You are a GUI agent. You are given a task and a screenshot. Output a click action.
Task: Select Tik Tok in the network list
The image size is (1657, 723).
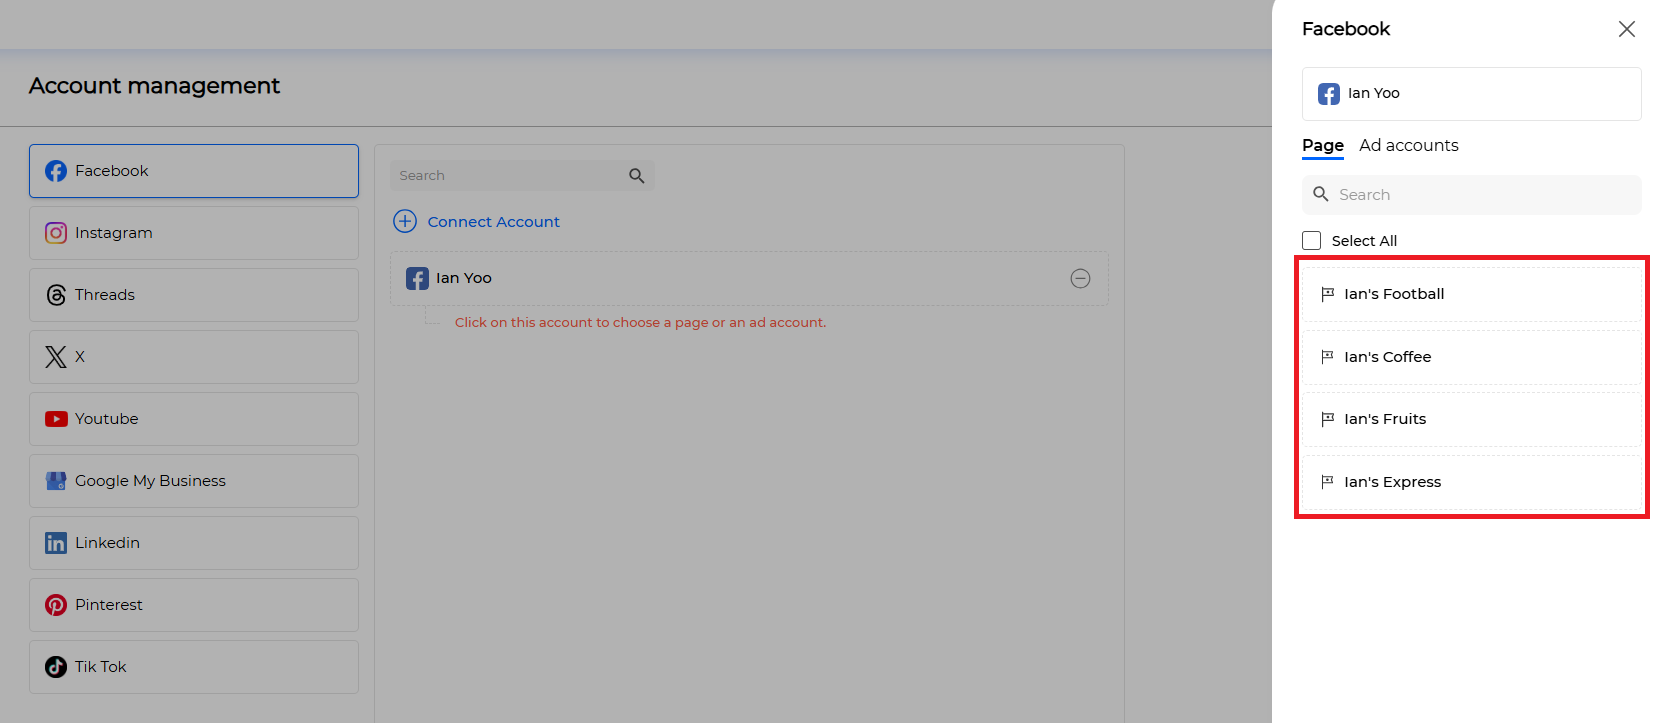194,667
